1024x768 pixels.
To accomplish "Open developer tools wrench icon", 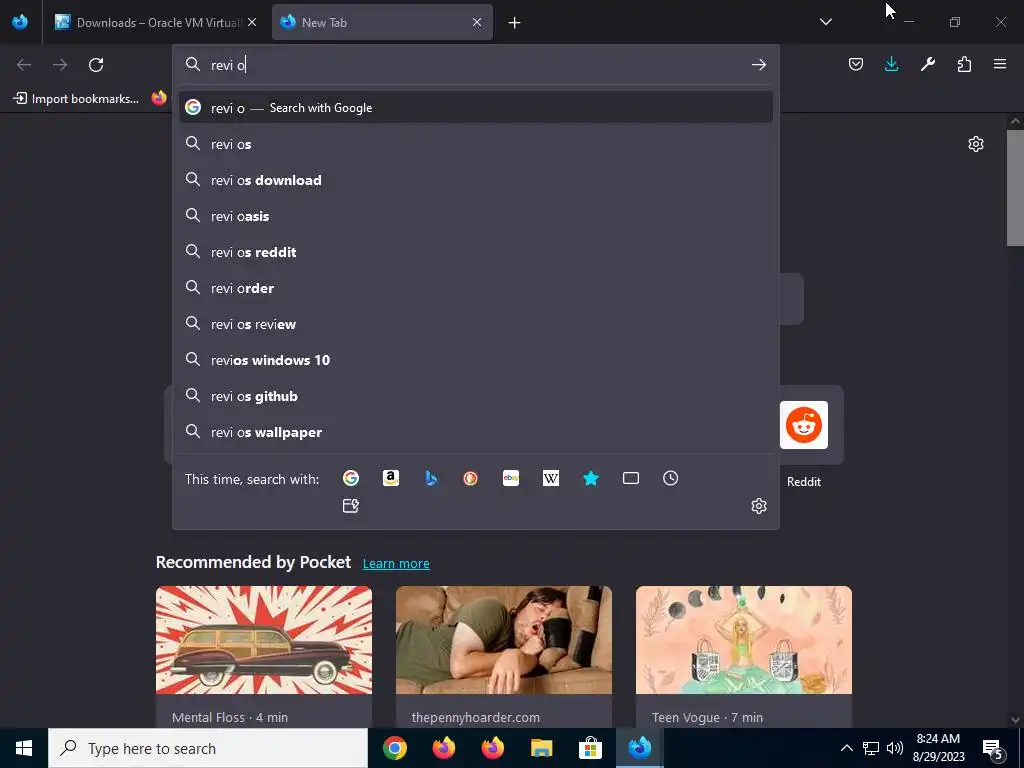I will pyautogui.click(x=927, y=64).
